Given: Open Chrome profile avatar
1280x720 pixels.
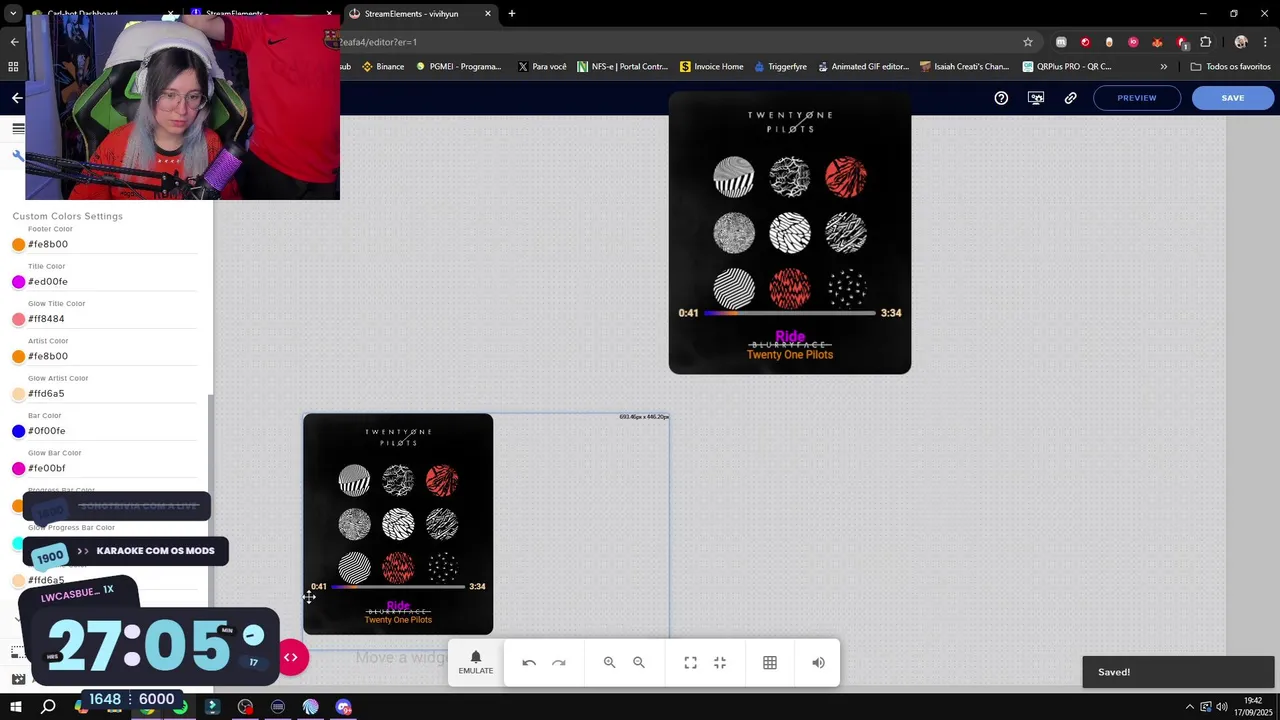Looking at the screenshot, I should click(x=1241, y=42).
